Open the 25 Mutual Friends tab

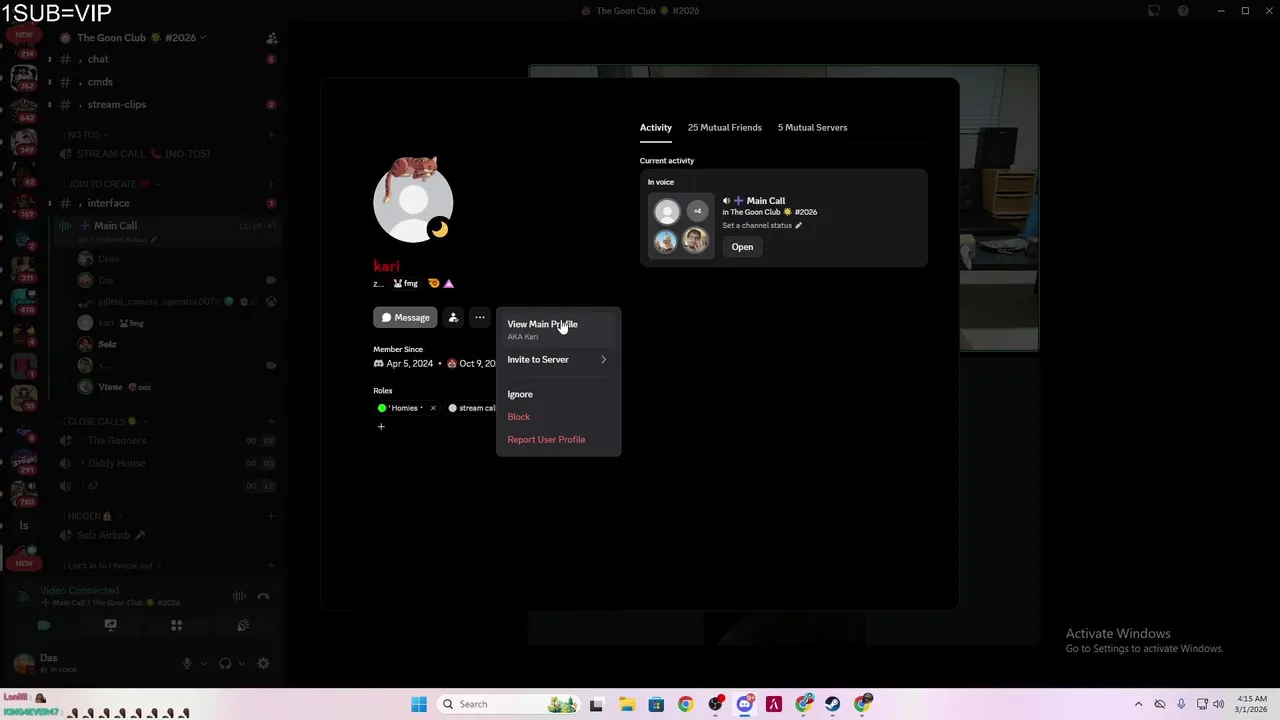[x=725, y=127]
